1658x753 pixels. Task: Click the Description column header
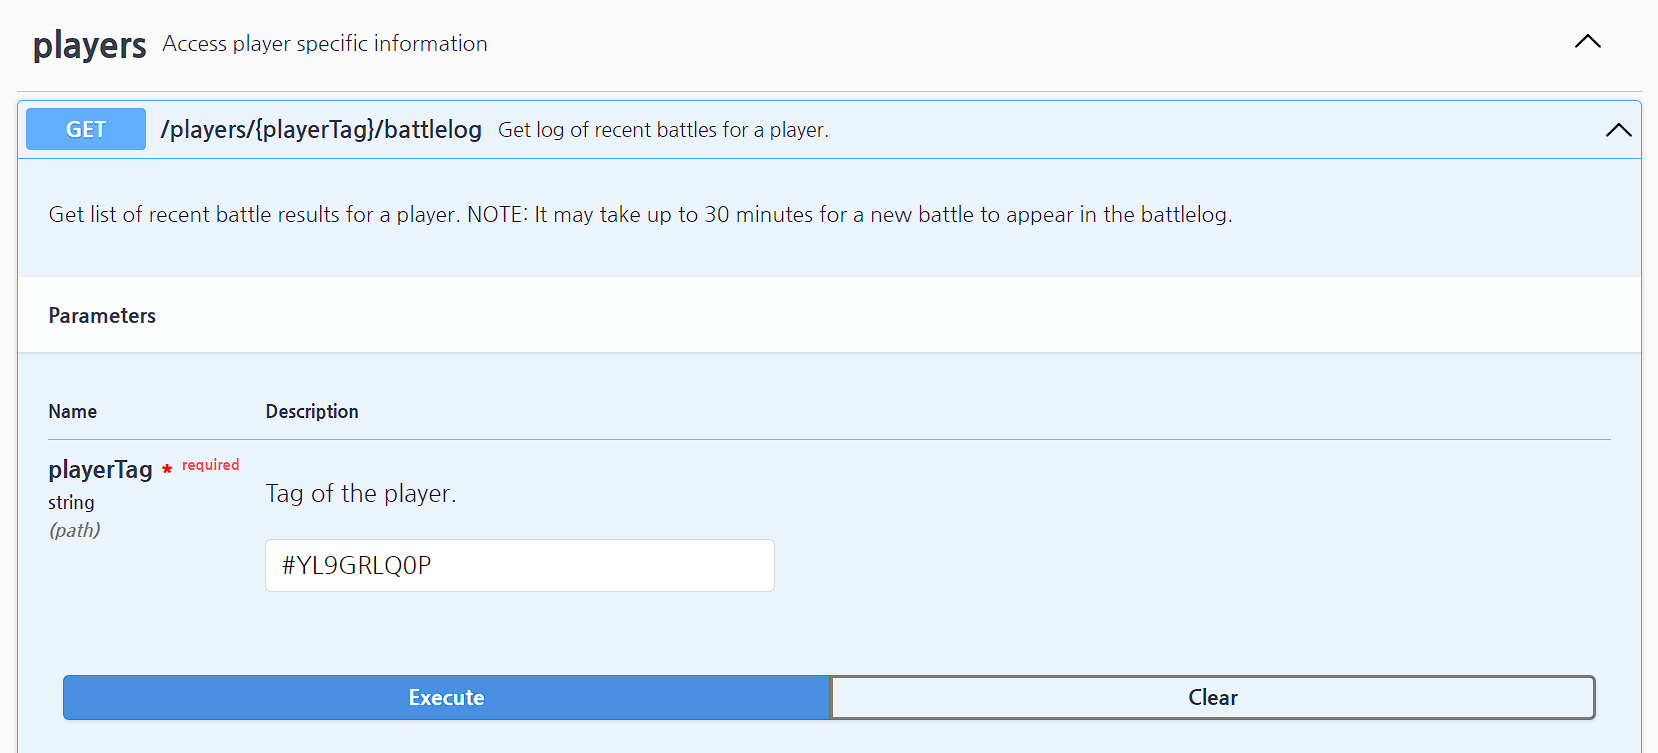click(x=311, y=411)
